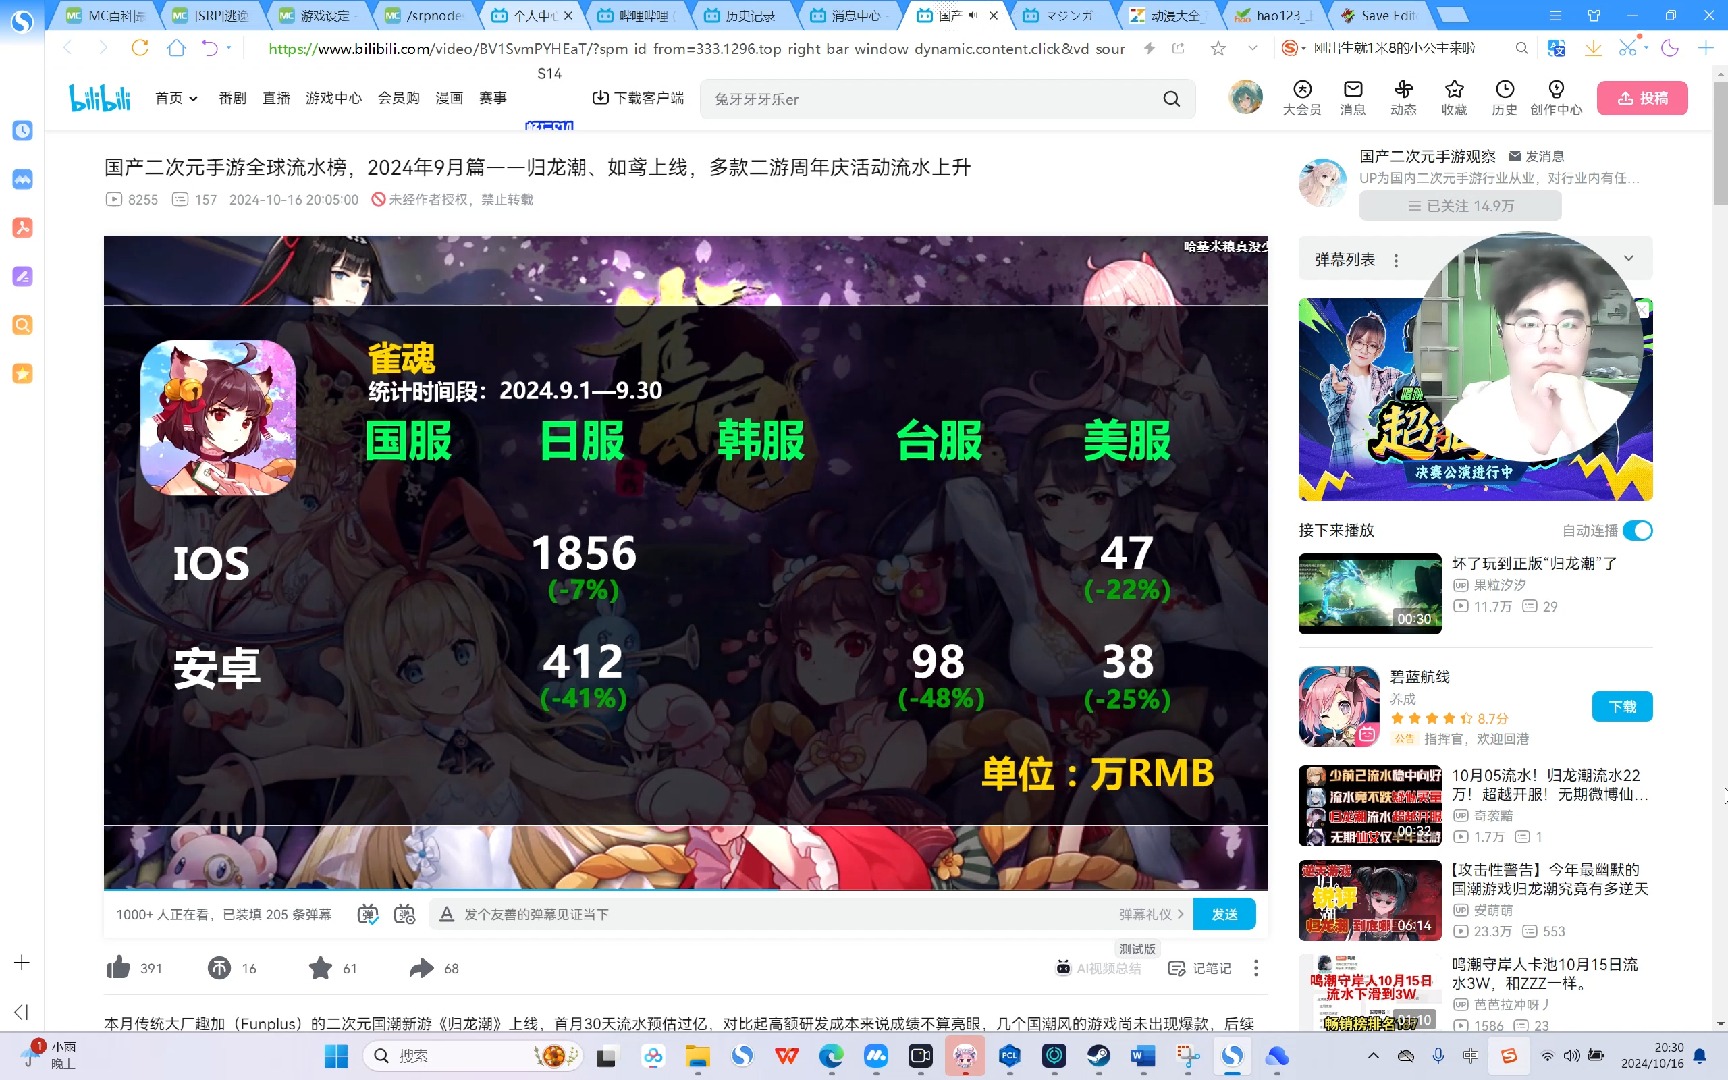Click the 发消息 link near uploader
The width and height of the screenshot is (1728, 1080).
[1536, 156]
